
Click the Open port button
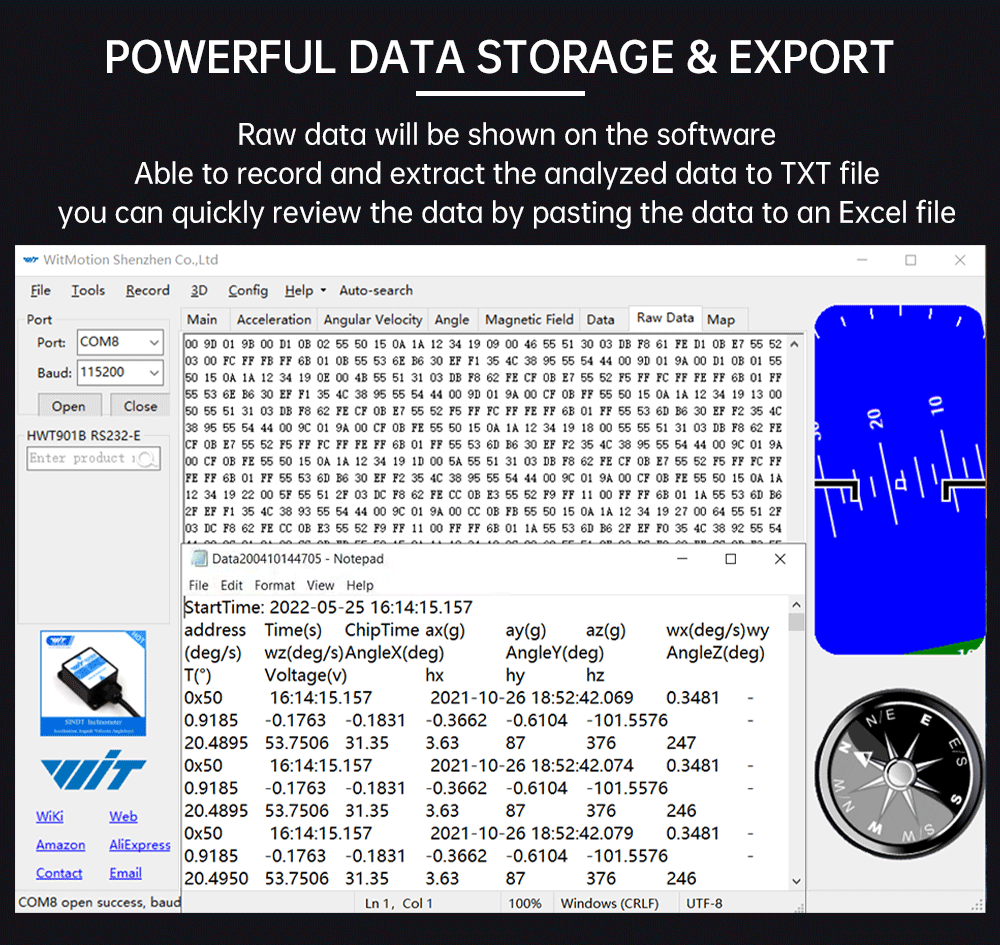[69, 406]
